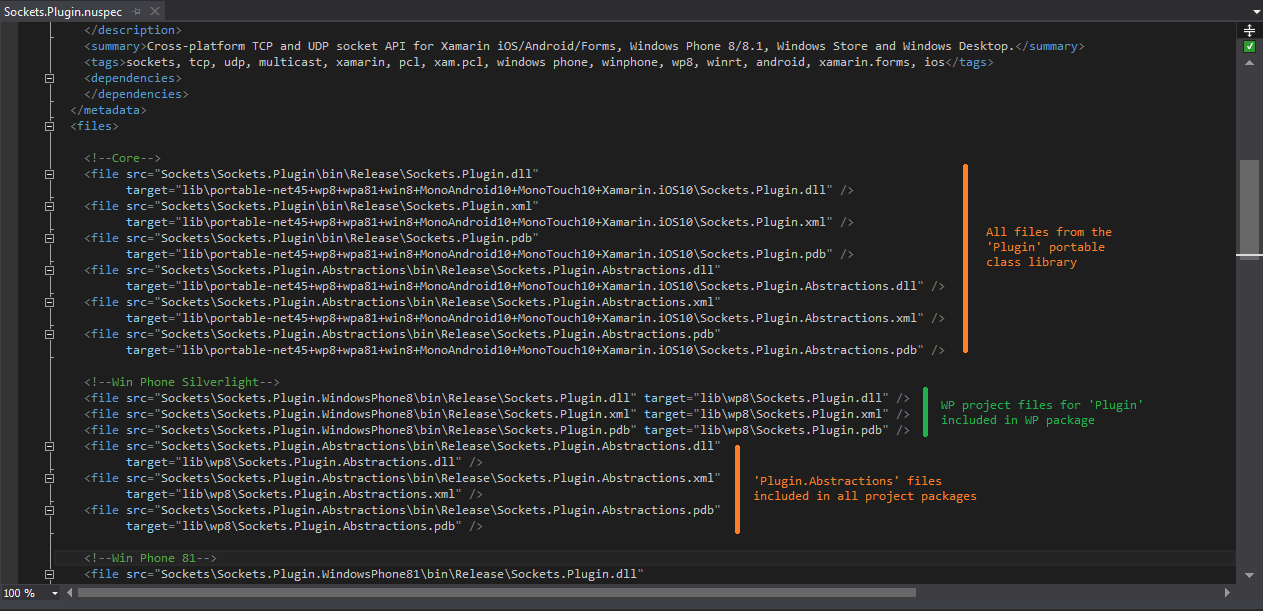Image resolution: width=1263 pixels, height=611 pixels.
Task: Collapse Core section Abstractions.xml file node
Action: point(50,302)
